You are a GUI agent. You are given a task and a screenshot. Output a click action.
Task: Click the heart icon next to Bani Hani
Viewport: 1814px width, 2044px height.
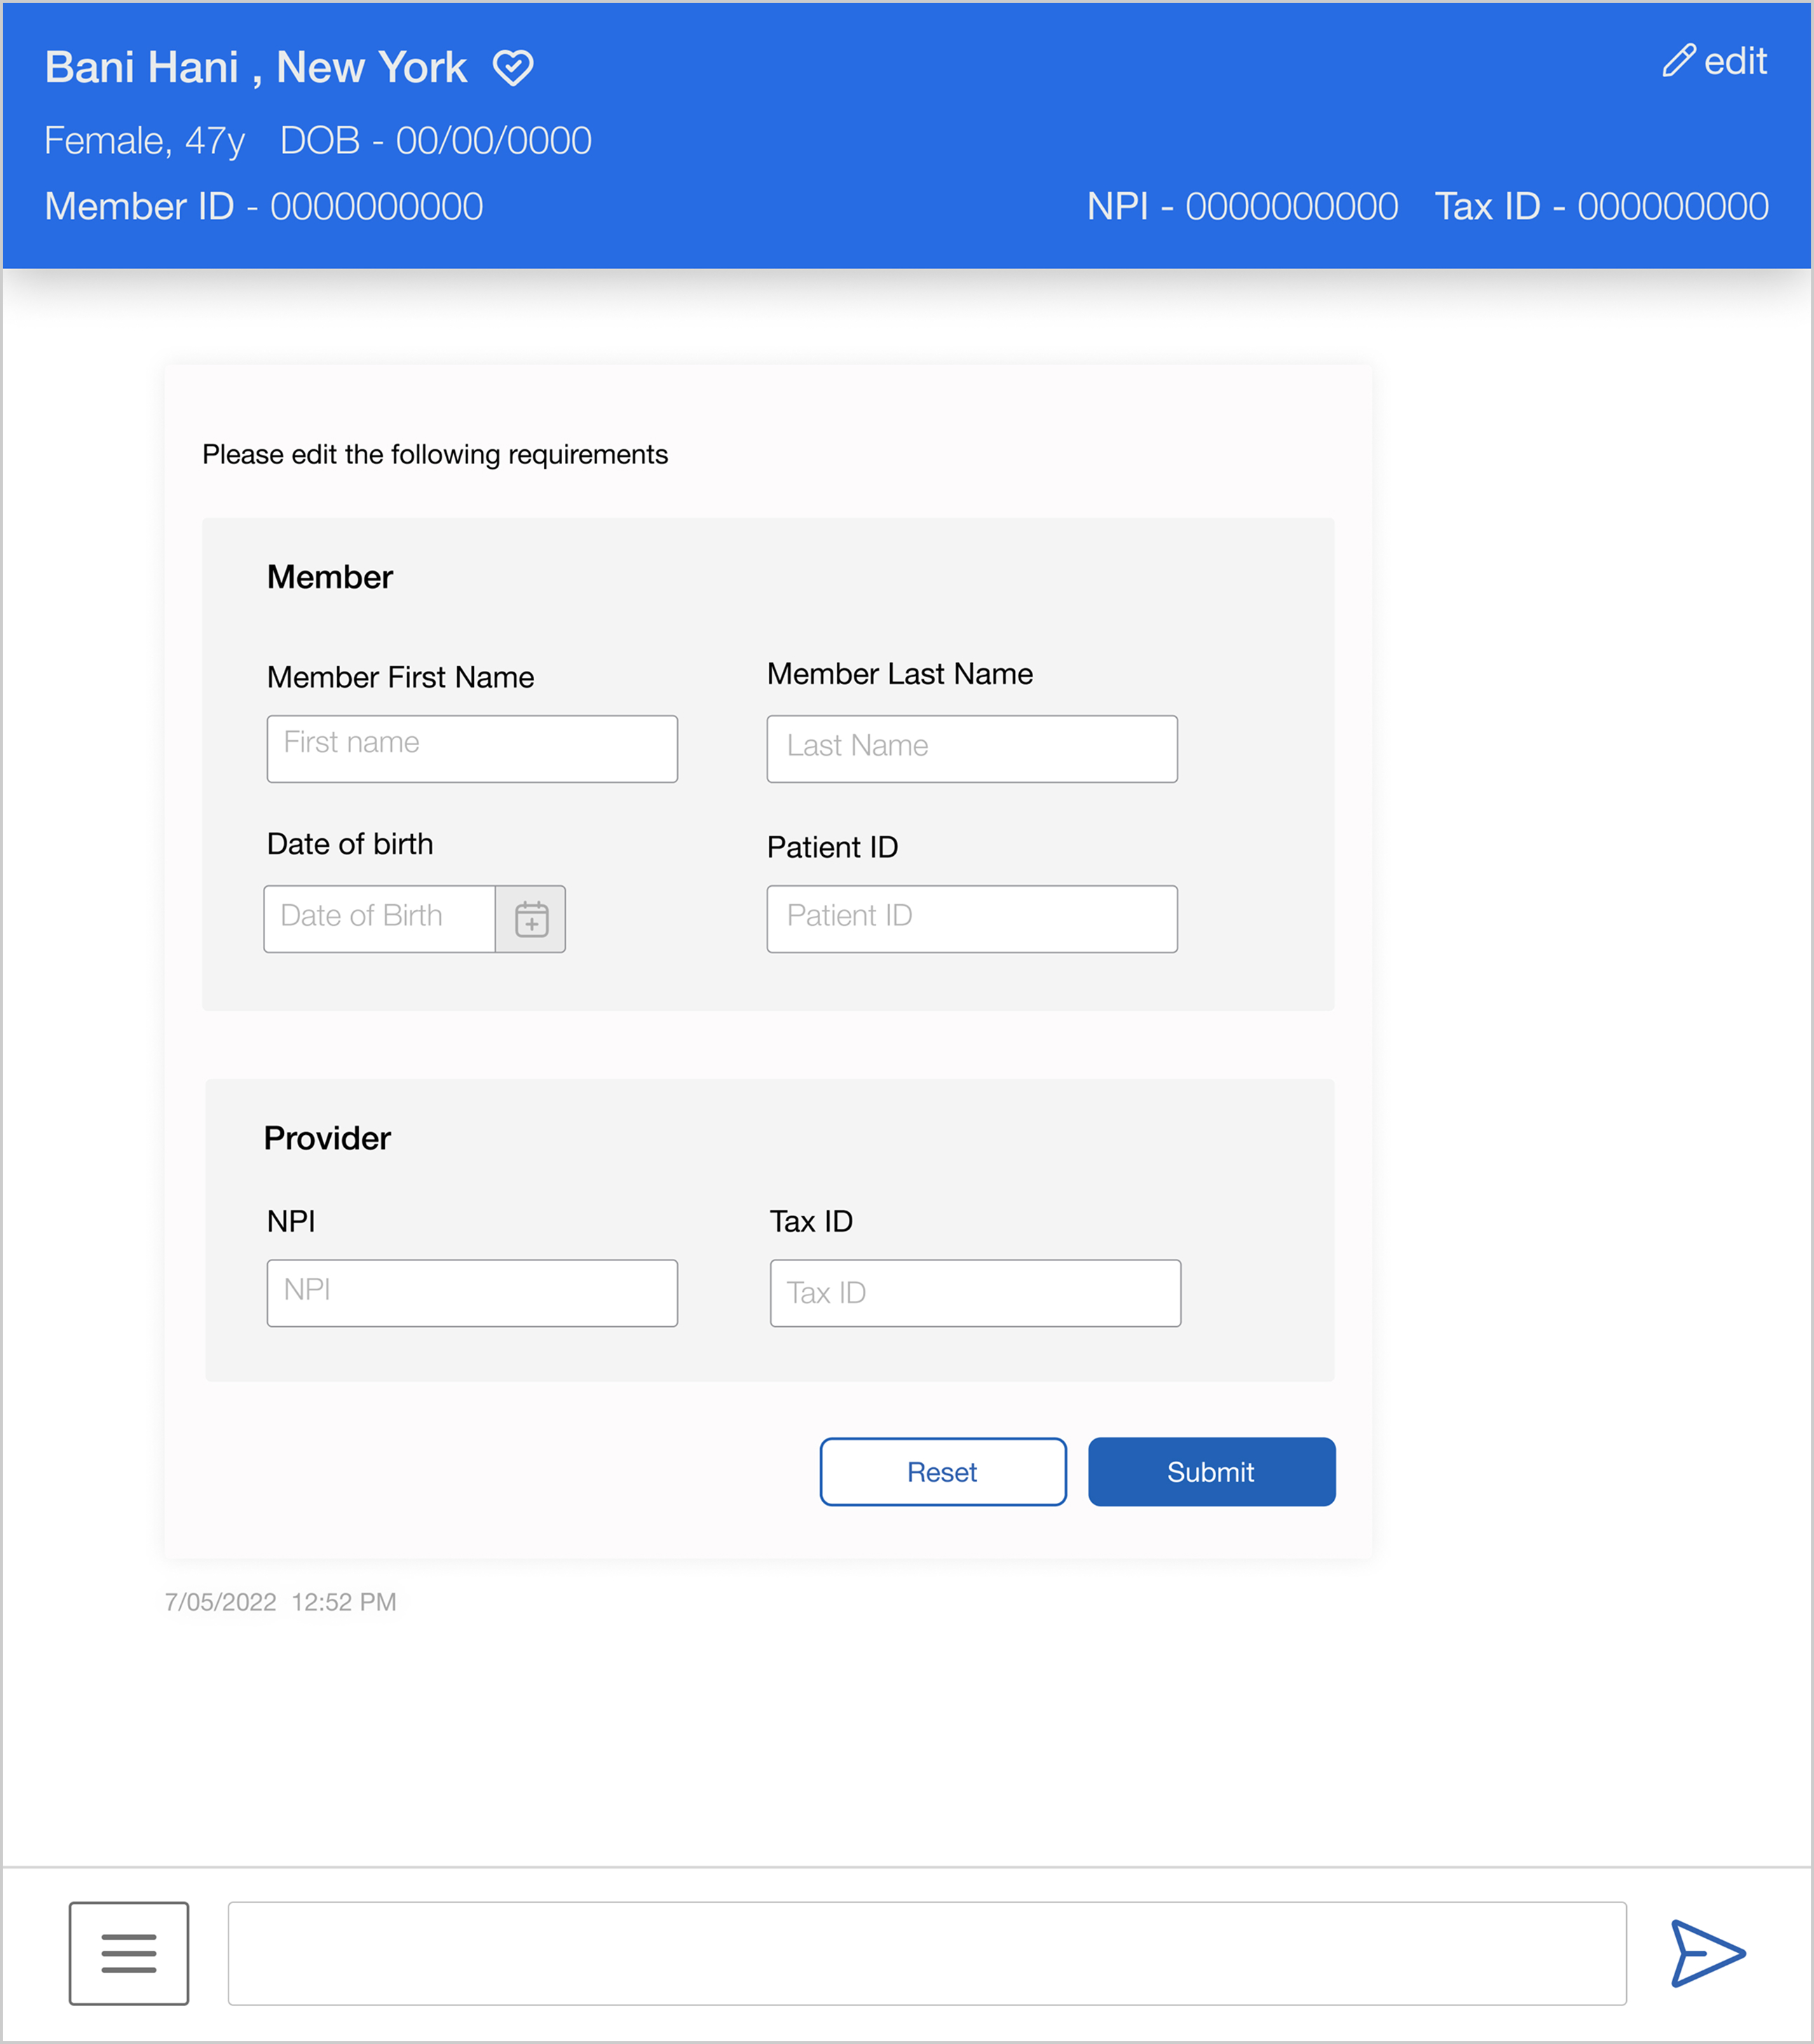(513, 68)
